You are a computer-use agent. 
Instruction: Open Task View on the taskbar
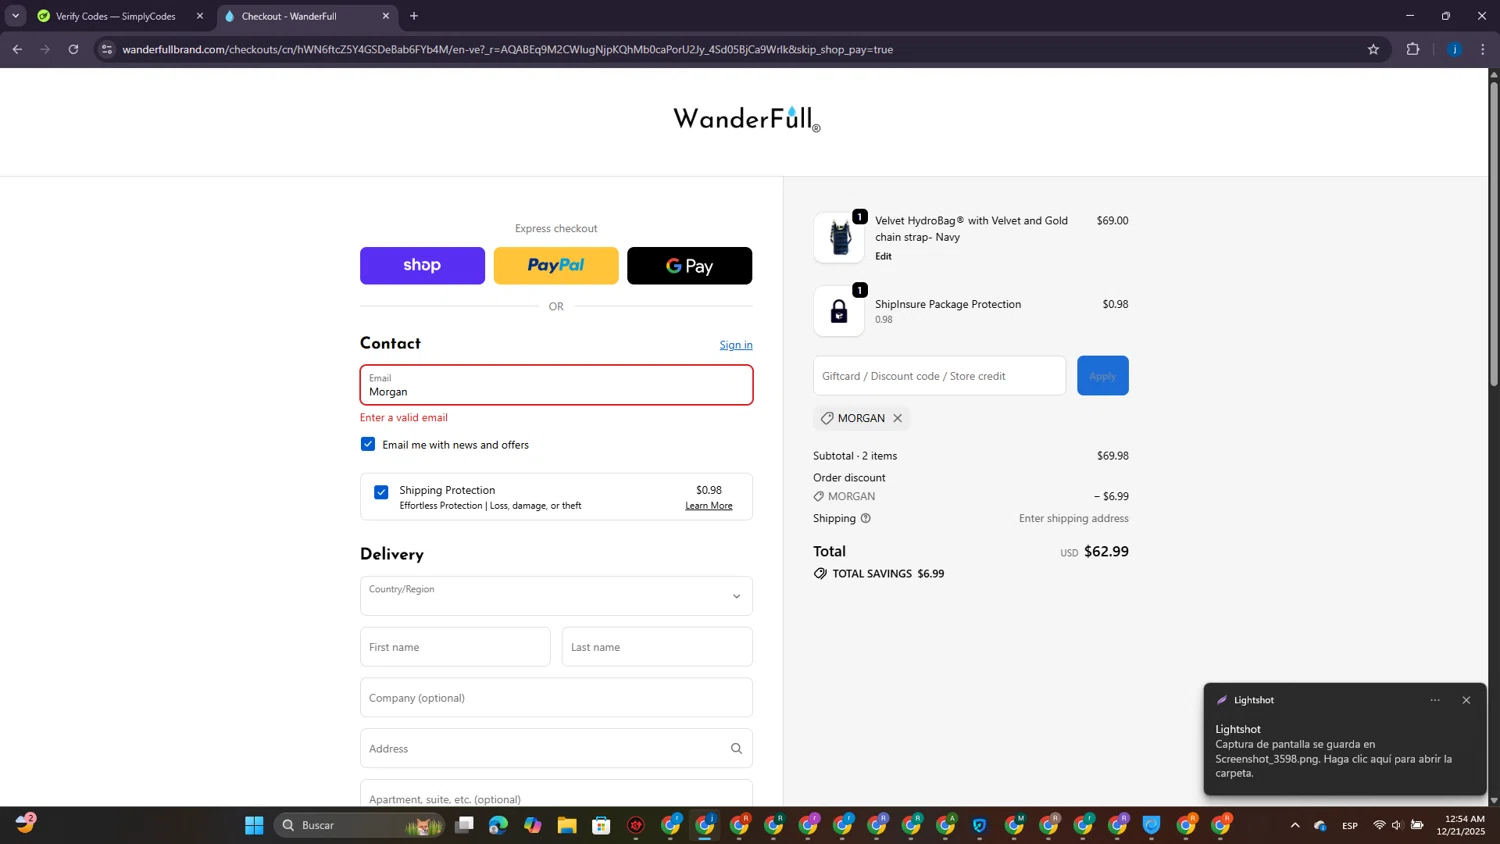(x=464, y=825)
